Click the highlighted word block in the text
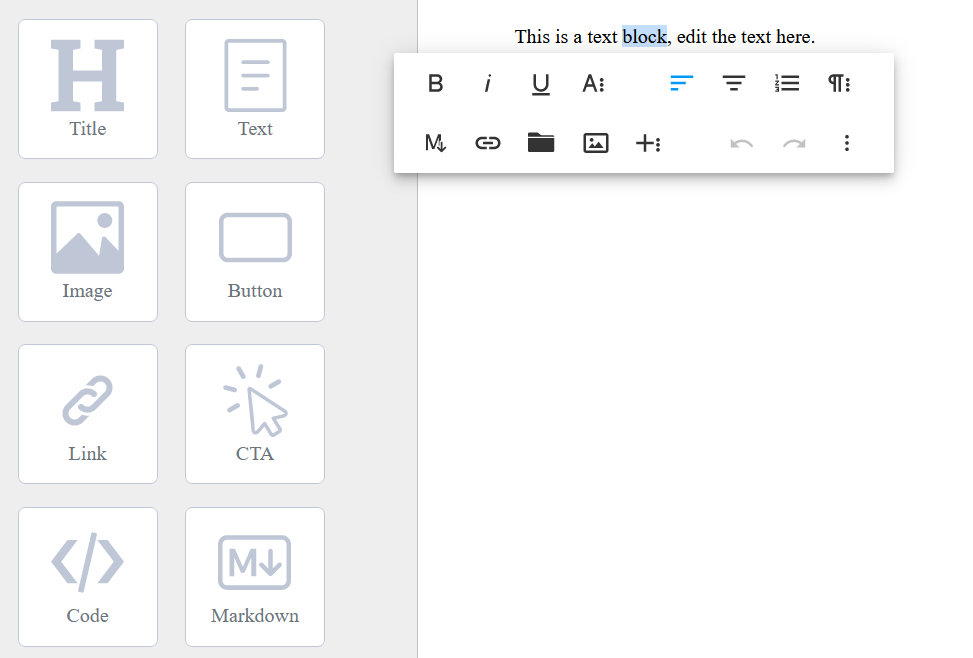Screen dimensions: 973x658 point(644,36)
